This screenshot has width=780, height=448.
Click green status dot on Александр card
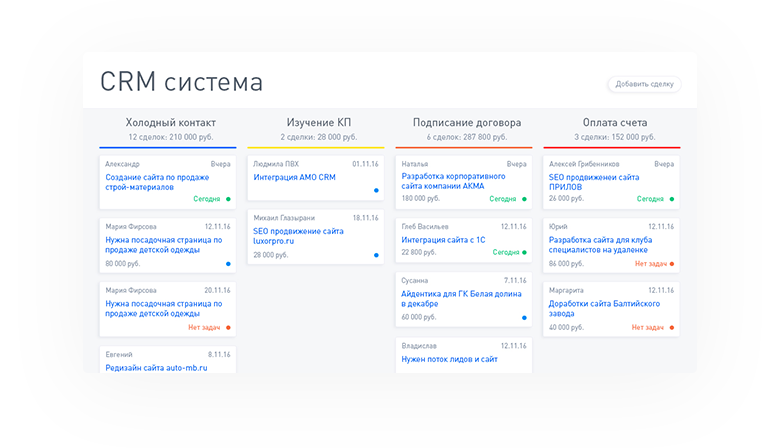(228, 199)
